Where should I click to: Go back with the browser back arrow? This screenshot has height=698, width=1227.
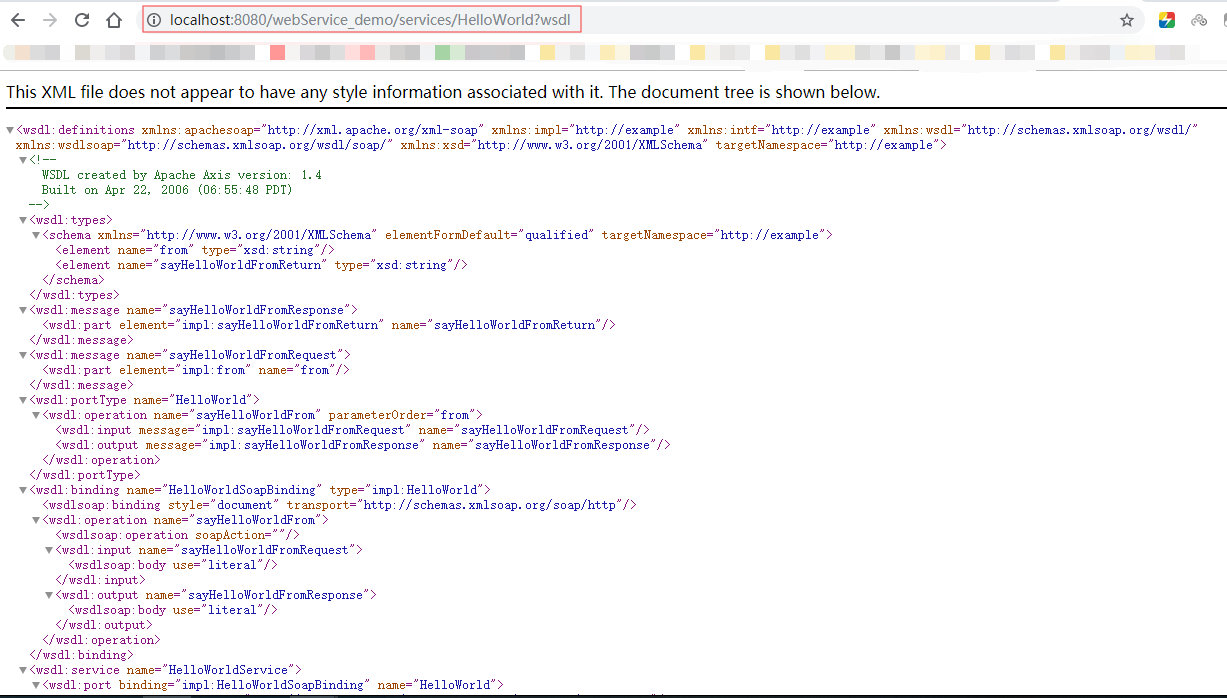[x=17, y=20]
